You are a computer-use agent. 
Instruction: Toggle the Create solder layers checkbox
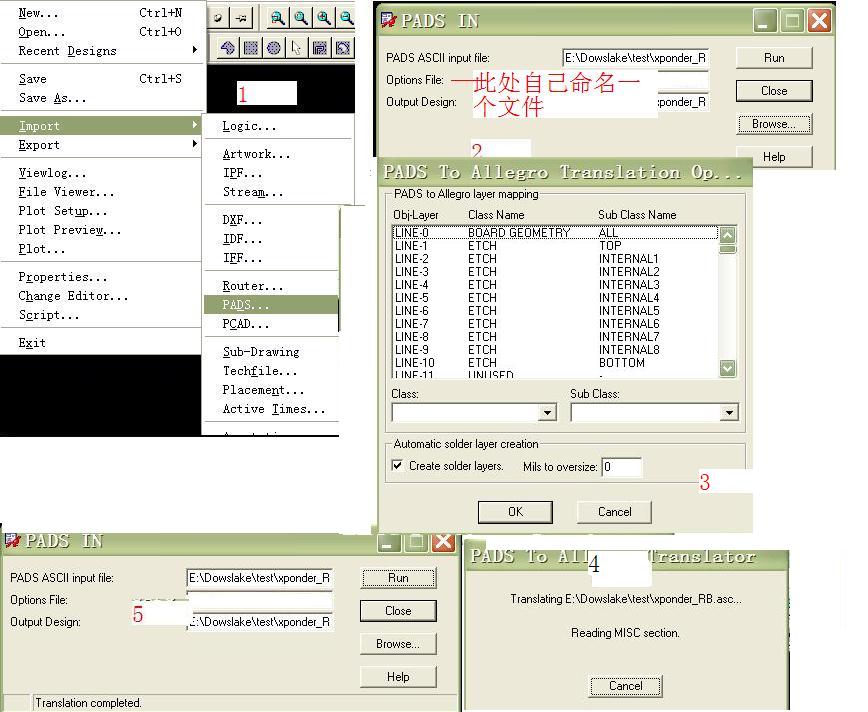[395, 463]
